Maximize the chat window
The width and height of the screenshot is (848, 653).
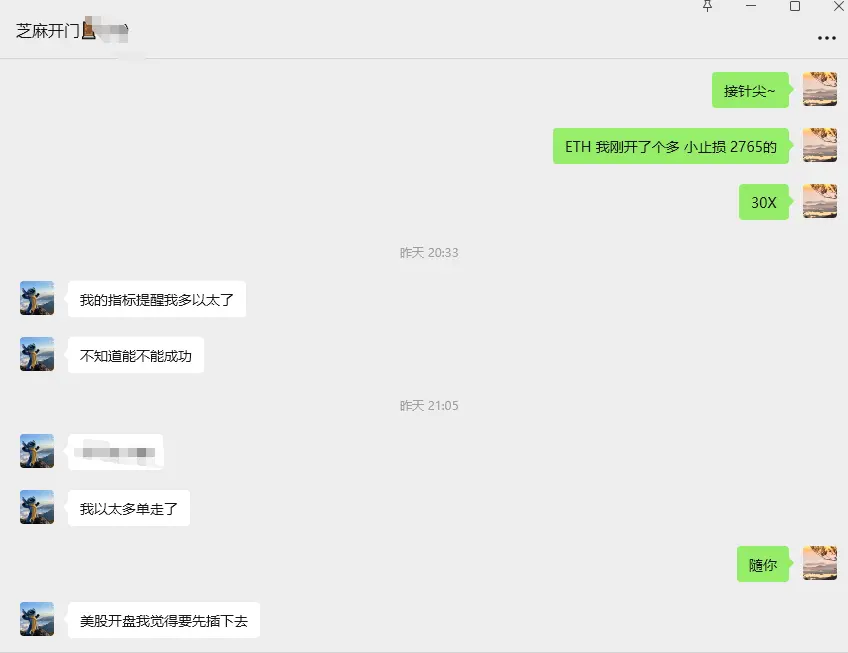tap(794, 6)
